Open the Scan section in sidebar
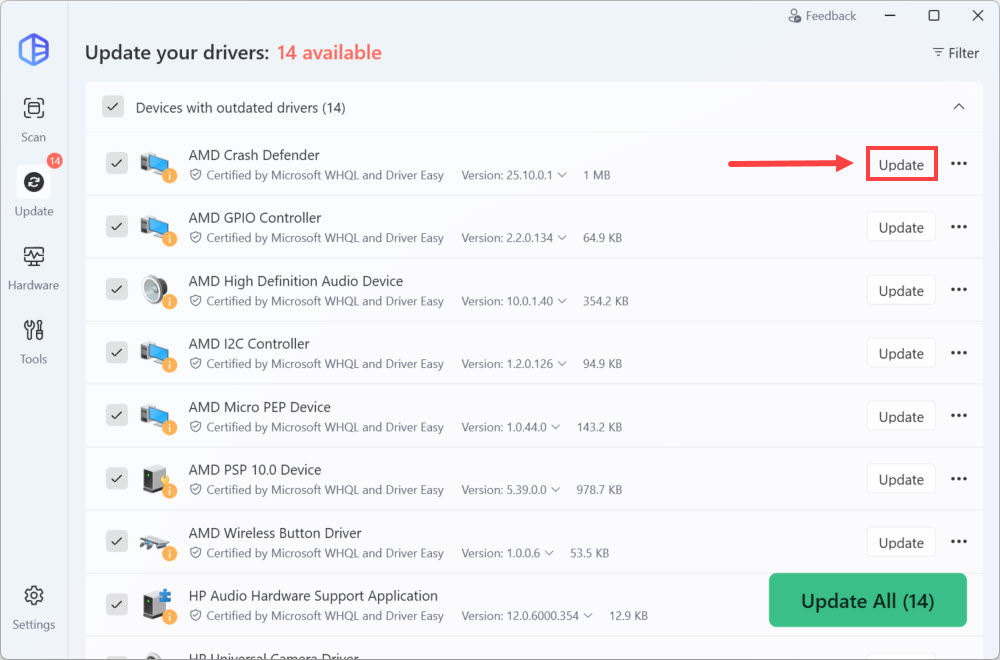The image size is (1000, 660). 34,118
